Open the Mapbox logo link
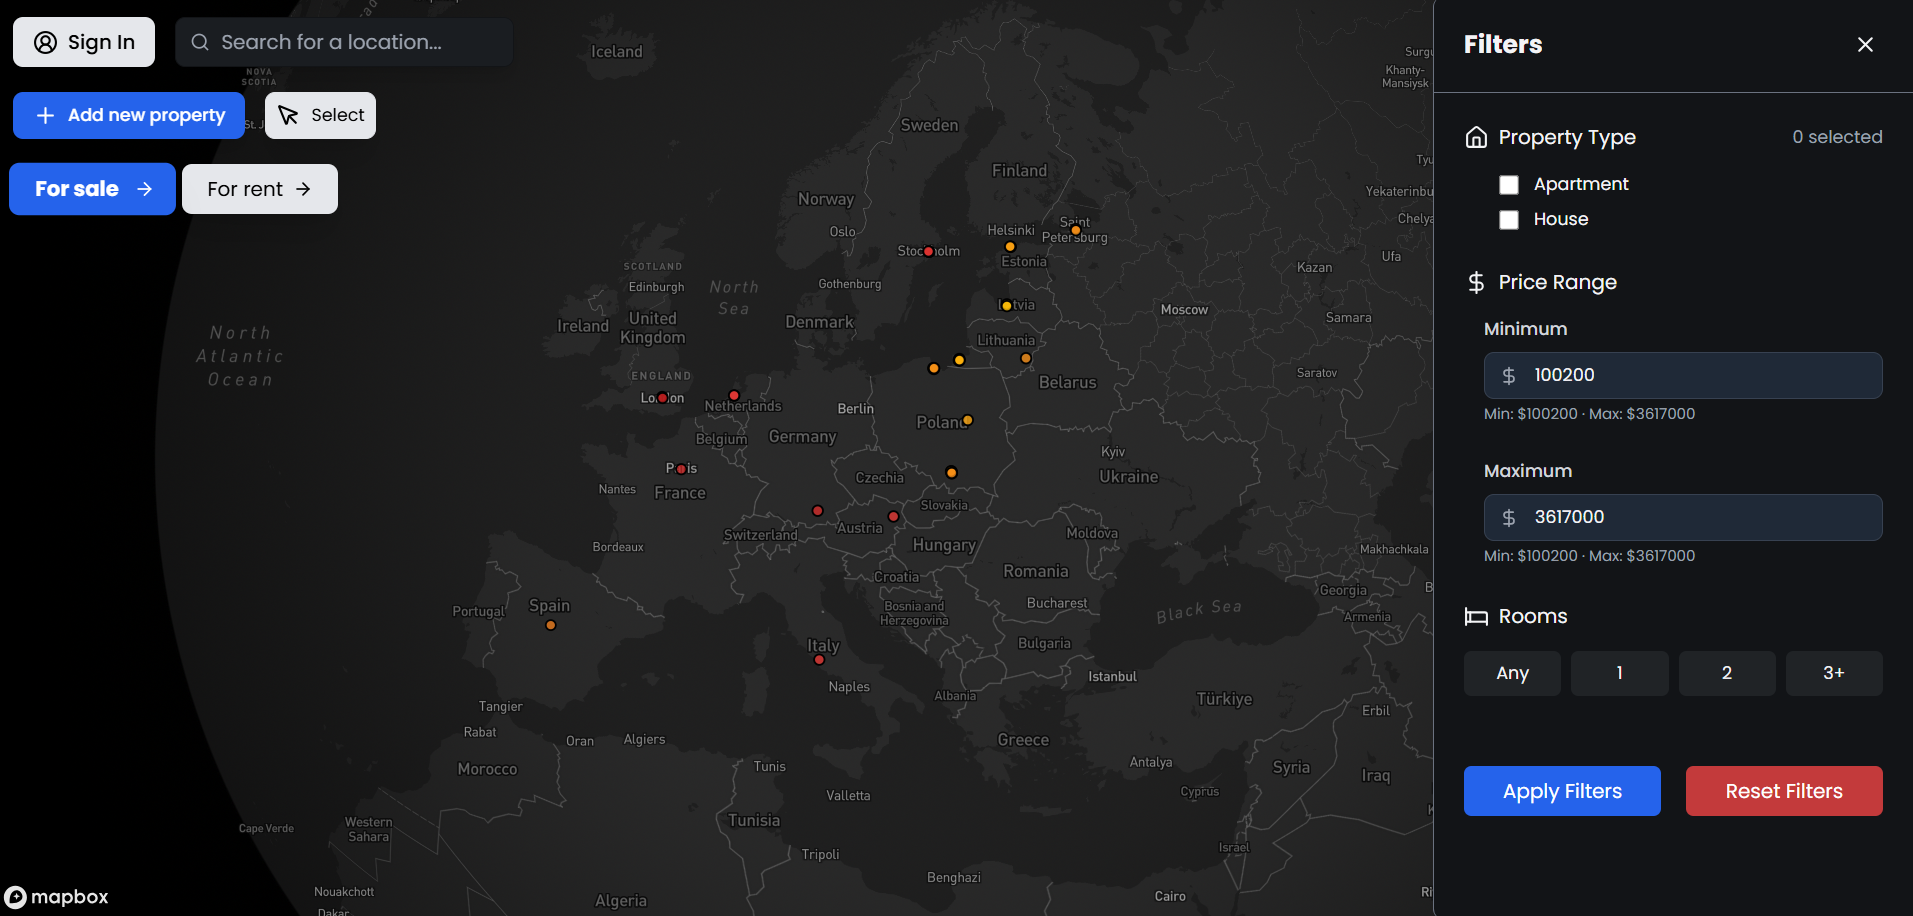The image size is (1913, 916). [x=57, y=897]
